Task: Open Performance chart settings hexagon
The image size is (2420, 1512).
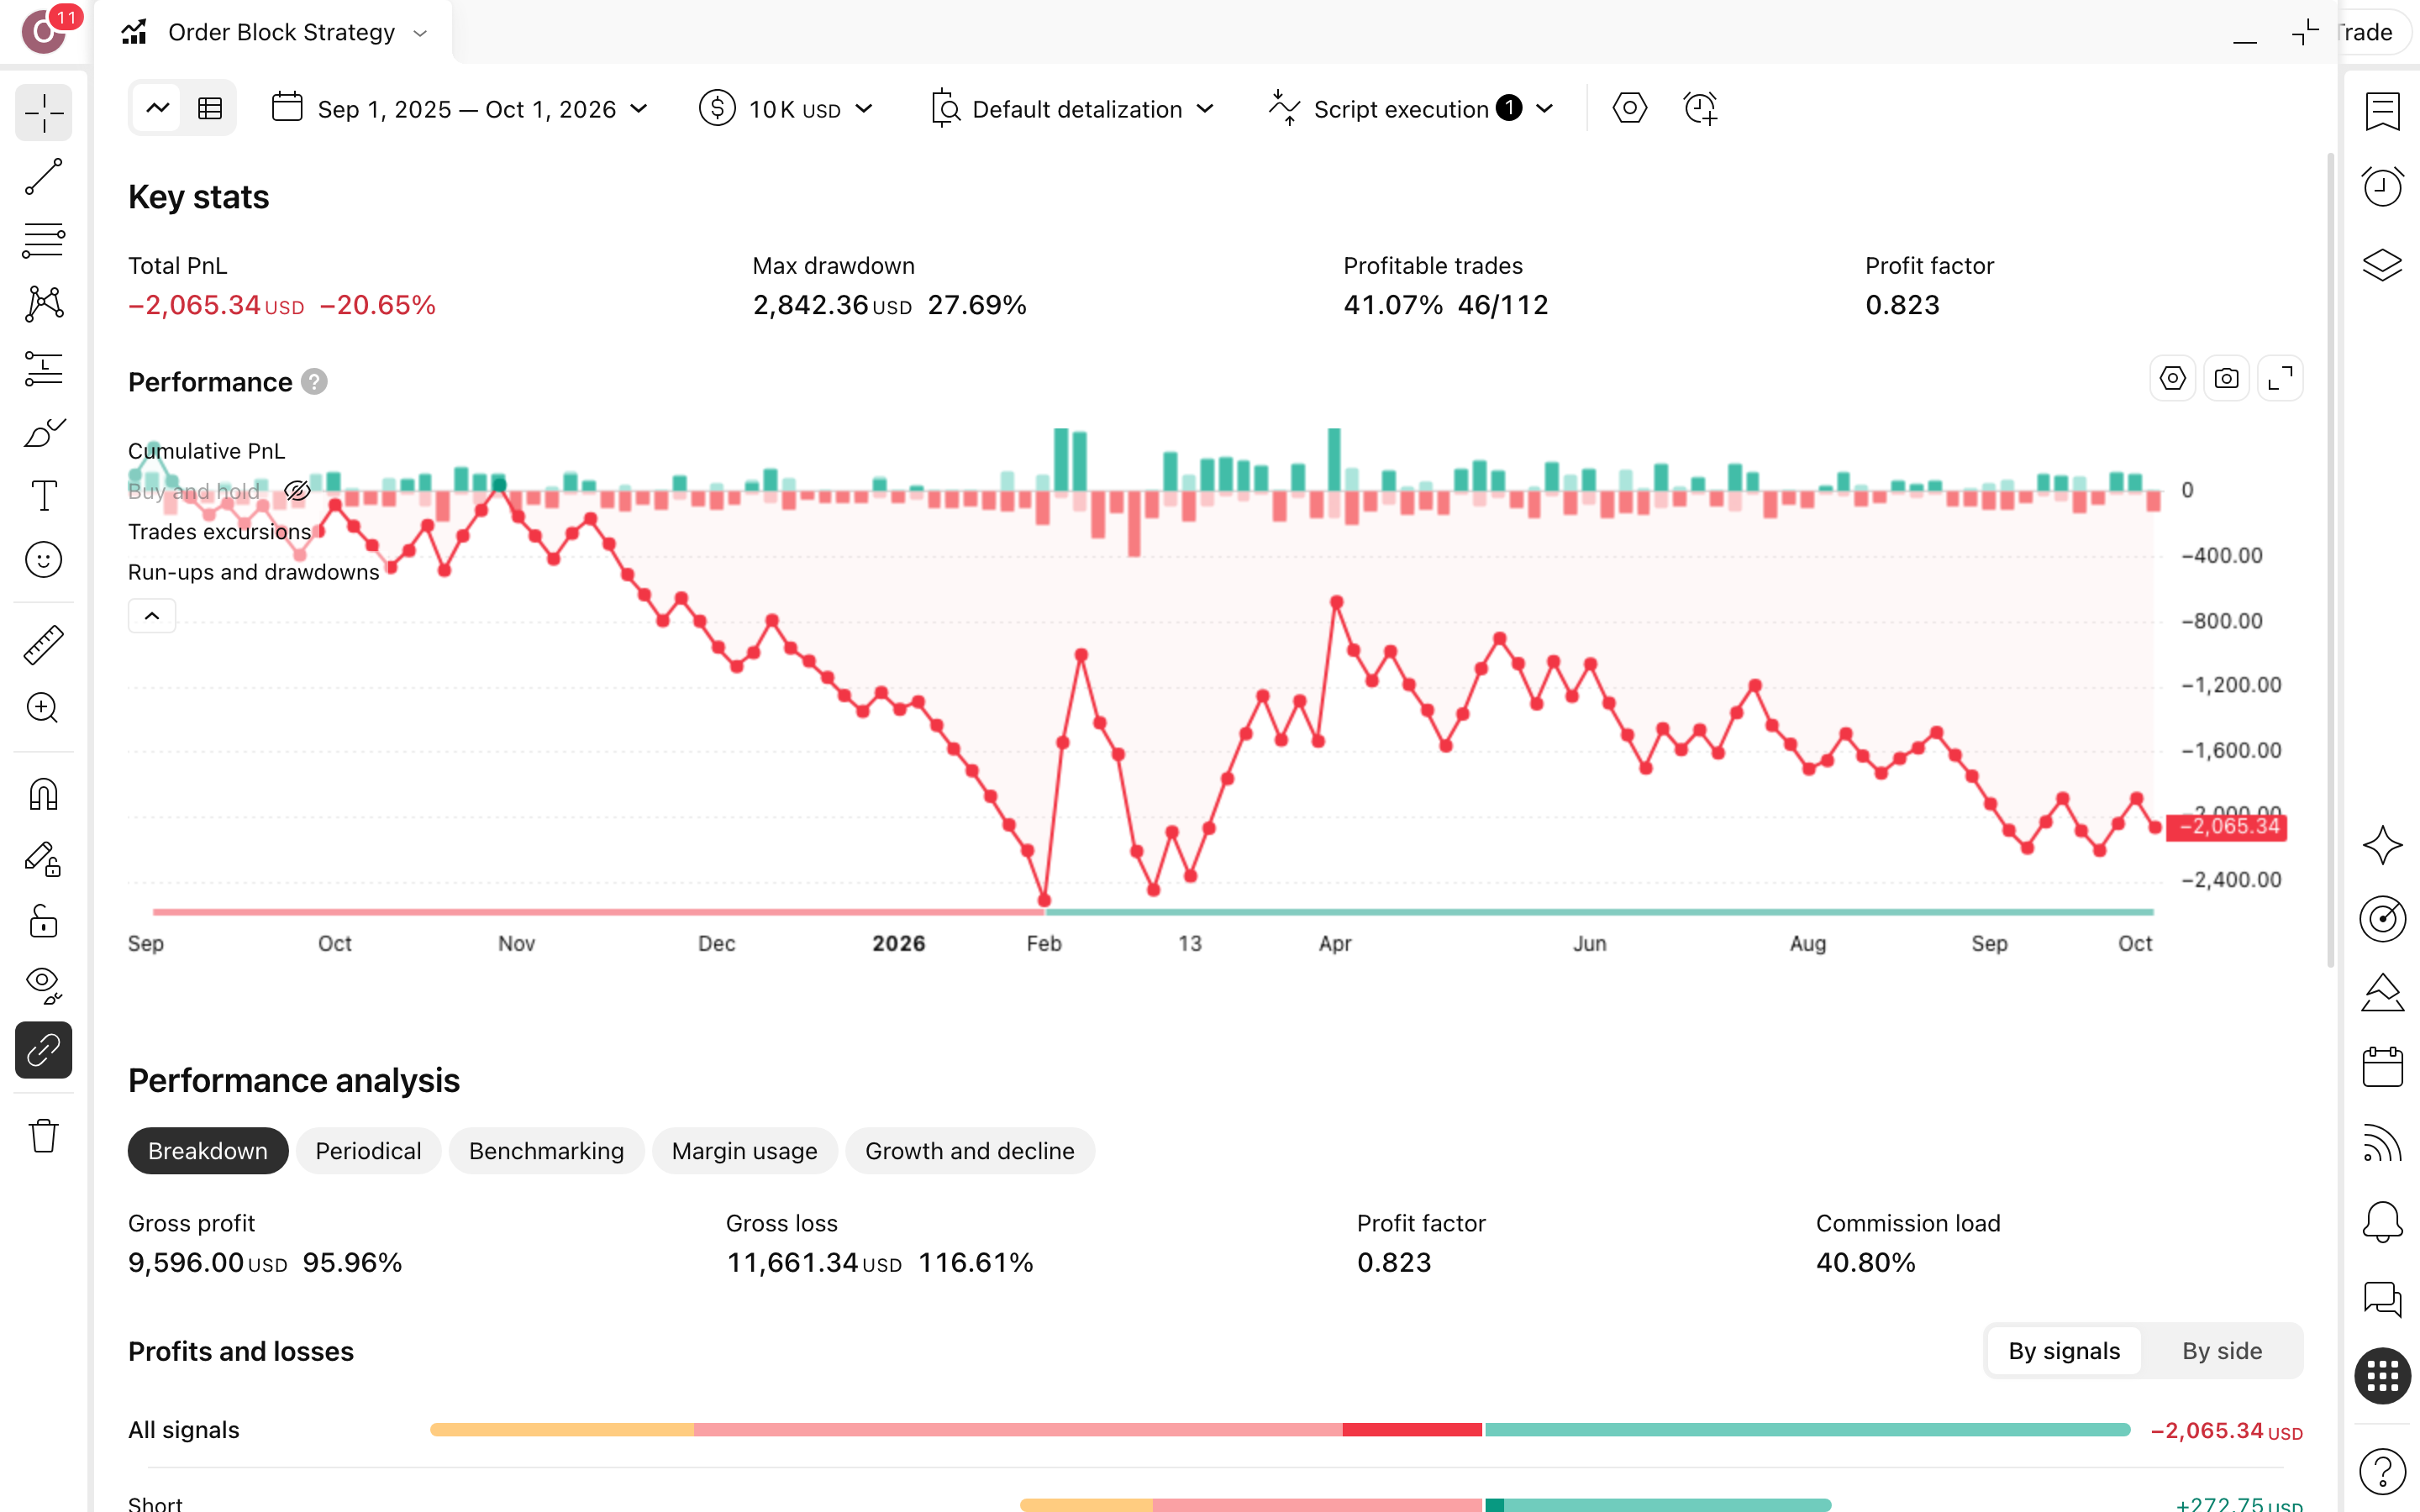Action: click(x=2172, y=379)
